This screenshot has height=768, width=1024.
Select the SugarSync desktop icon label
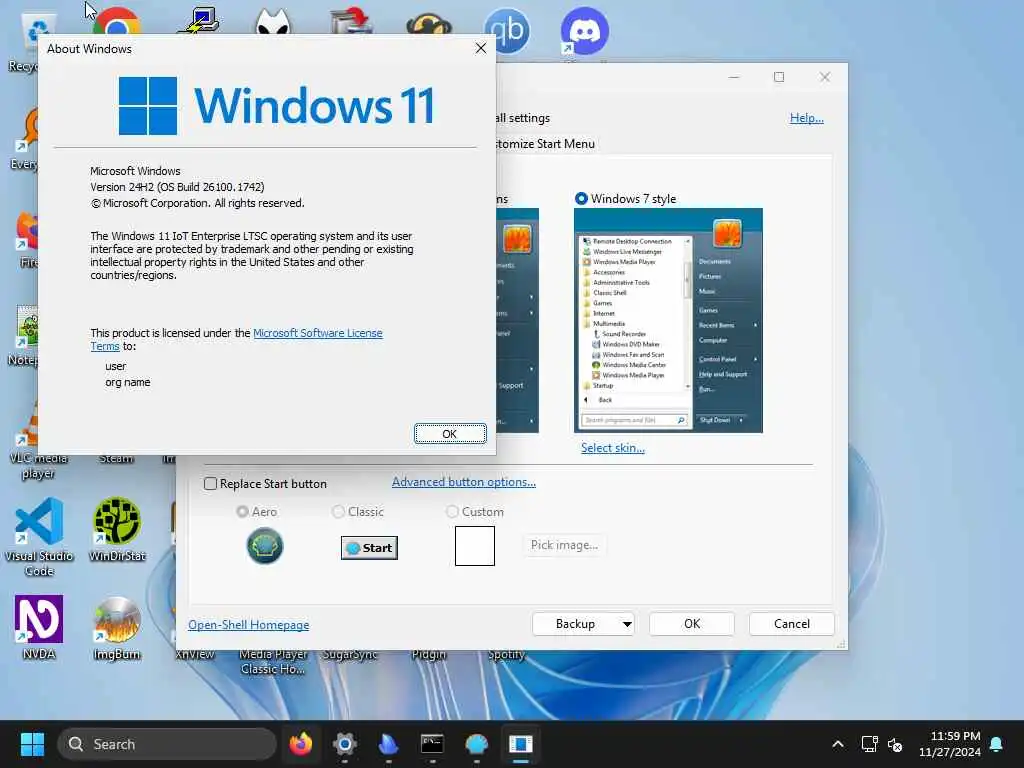click(x=350, y=654)
